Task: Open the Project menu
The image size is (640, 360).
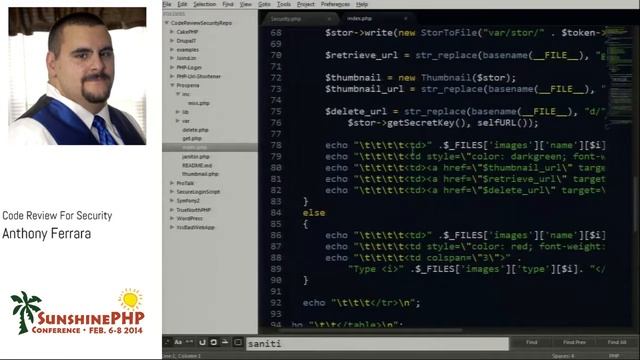Action: [306, 4]
